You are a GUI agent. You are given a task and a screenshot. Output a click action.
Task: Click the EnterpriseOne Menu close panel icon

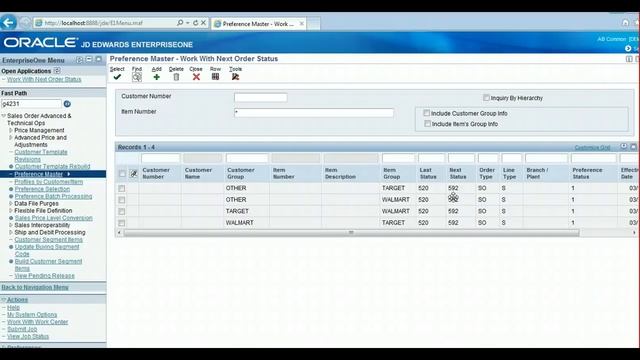coord(98,60)
